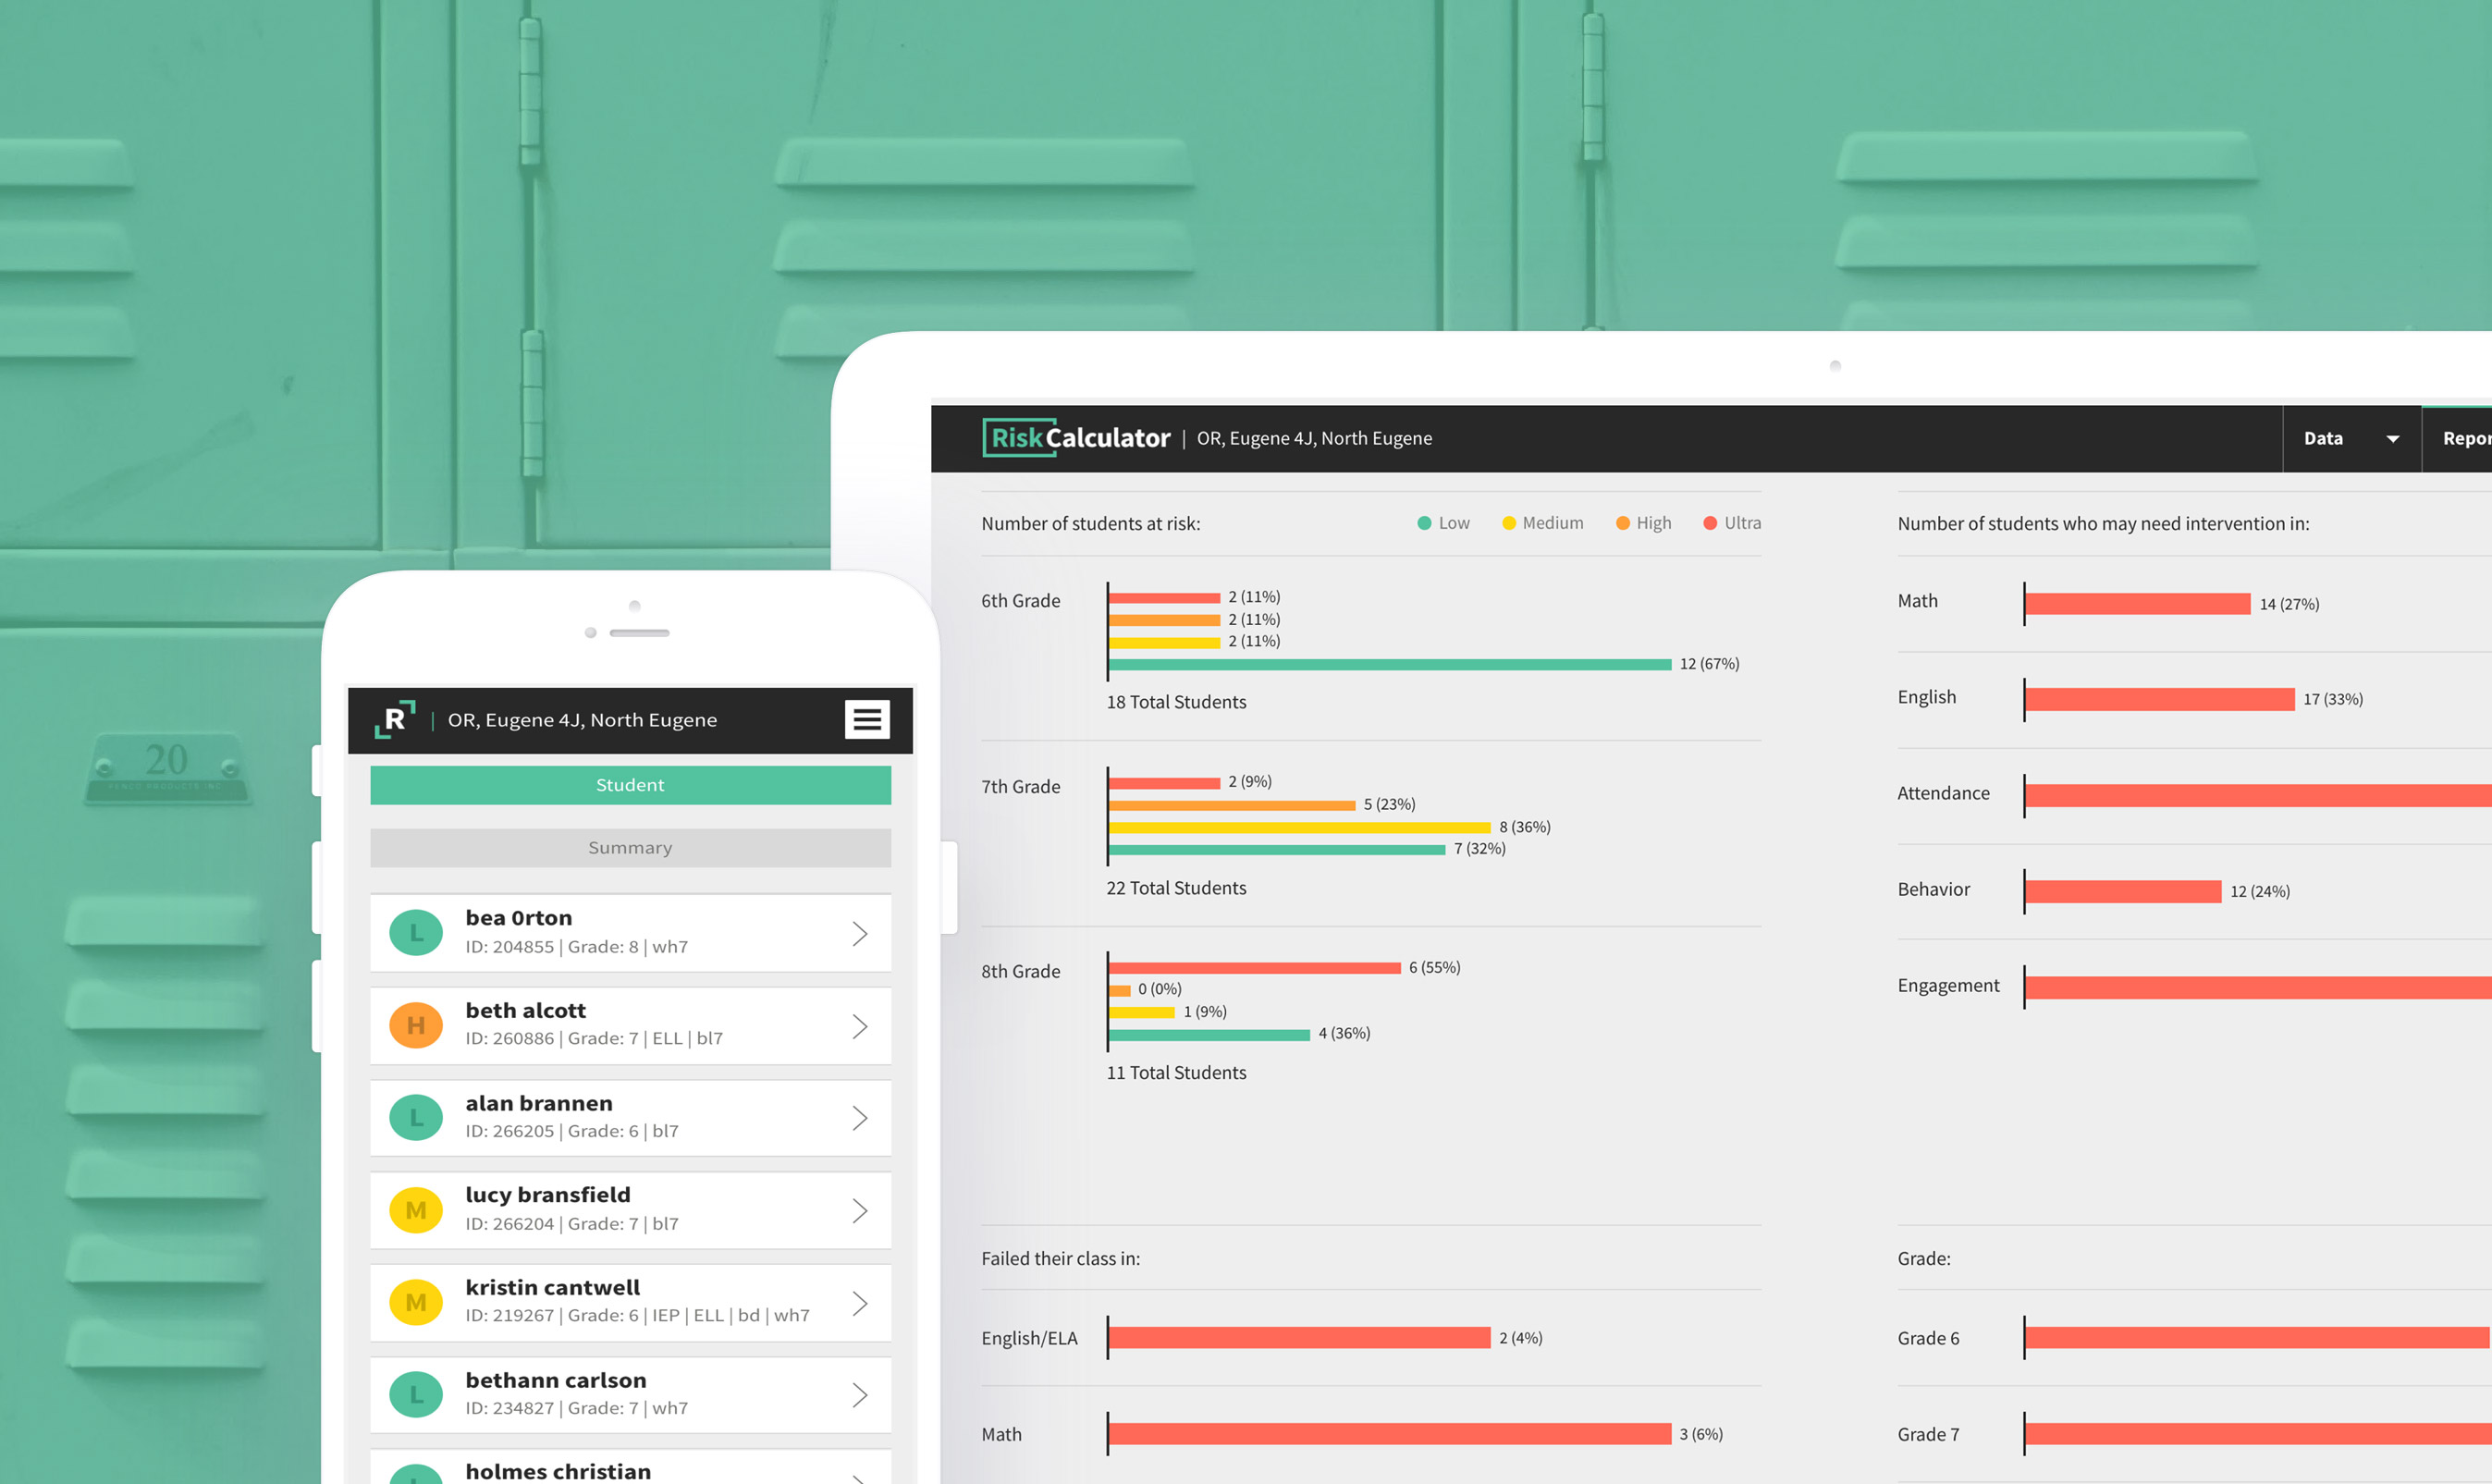Click the Grade 6 bar
The width and height of the screenshot is (2492, 1484).
point(2259,1338)
